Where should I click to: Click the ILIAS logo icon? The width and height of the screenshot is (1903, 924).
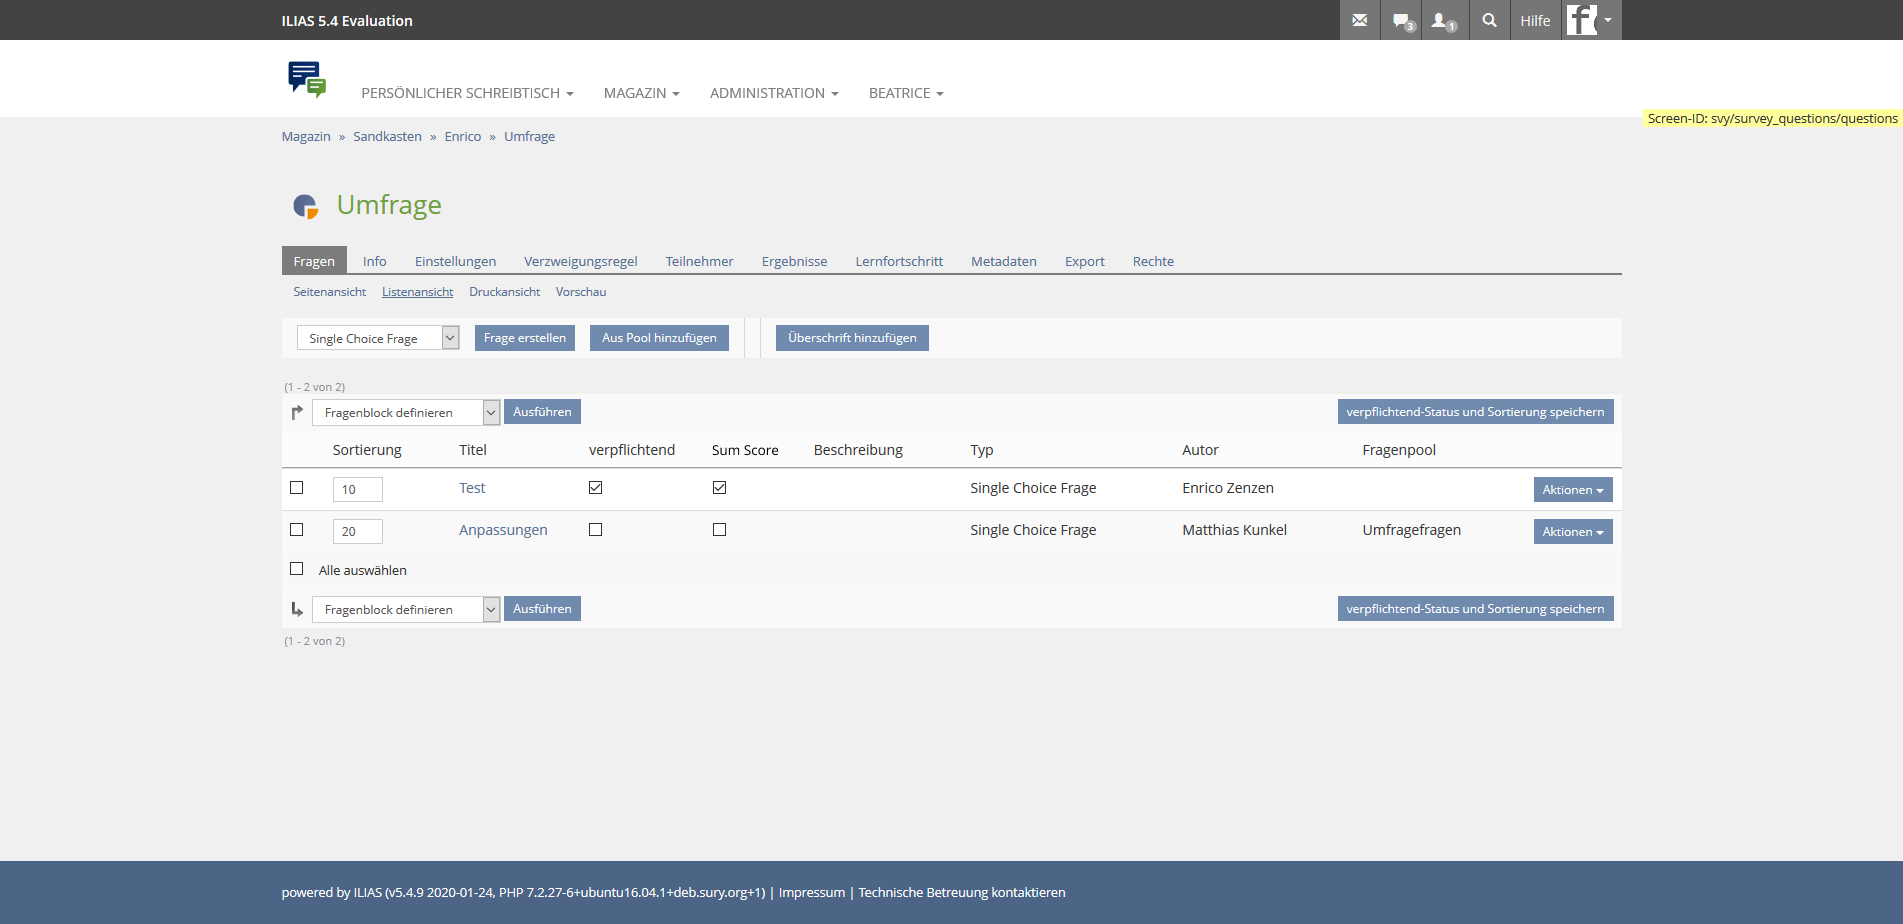coord(306,79)
